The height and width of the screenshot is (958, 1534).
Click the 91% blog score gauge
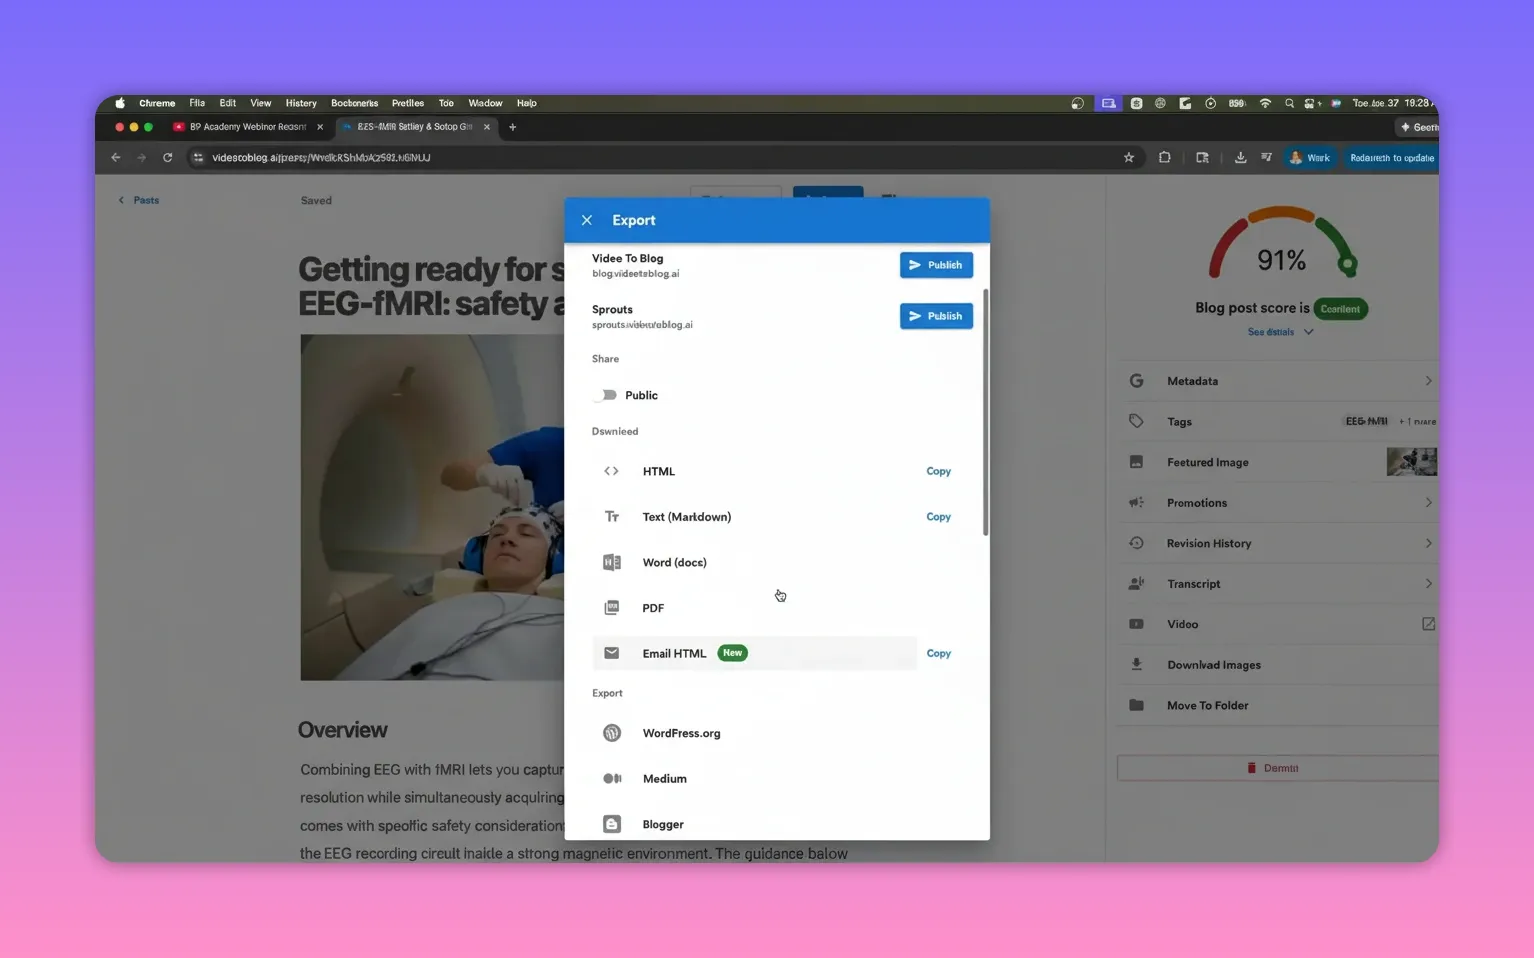(1282, 259)
